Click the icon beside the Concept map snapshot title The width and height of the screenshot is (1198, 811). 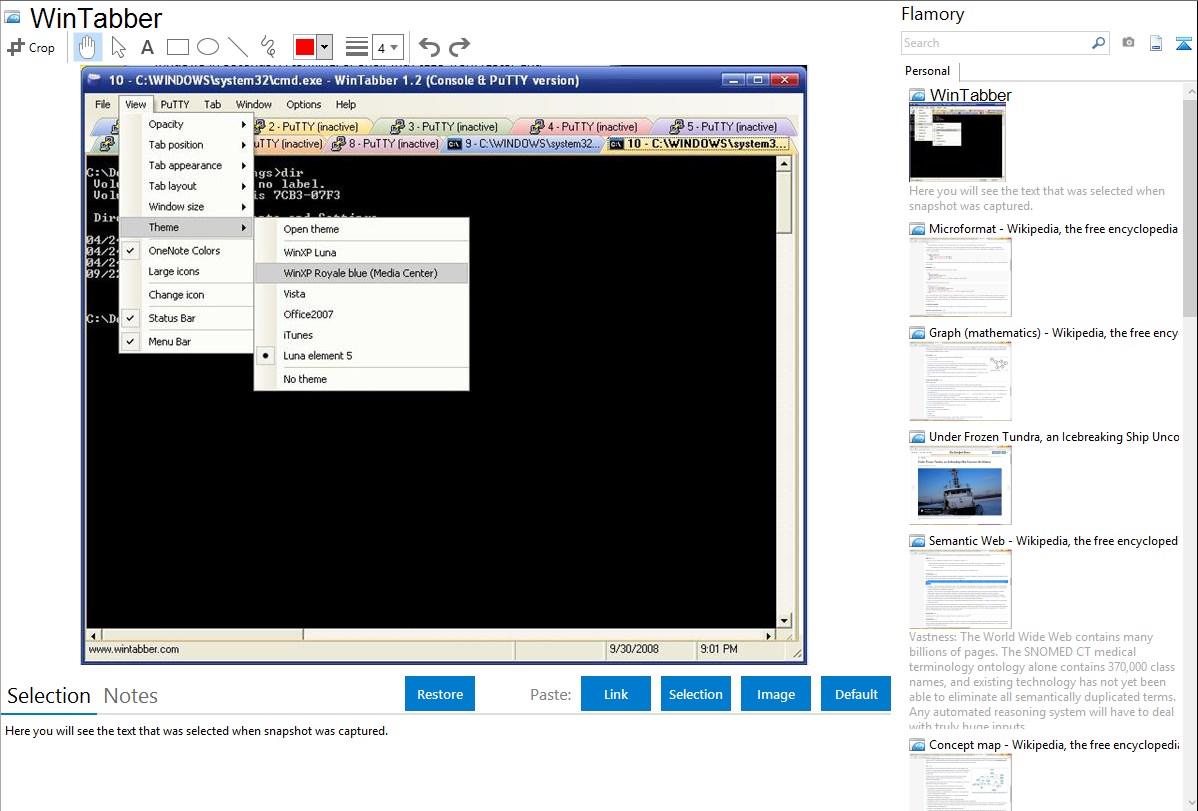click(917, 745)
